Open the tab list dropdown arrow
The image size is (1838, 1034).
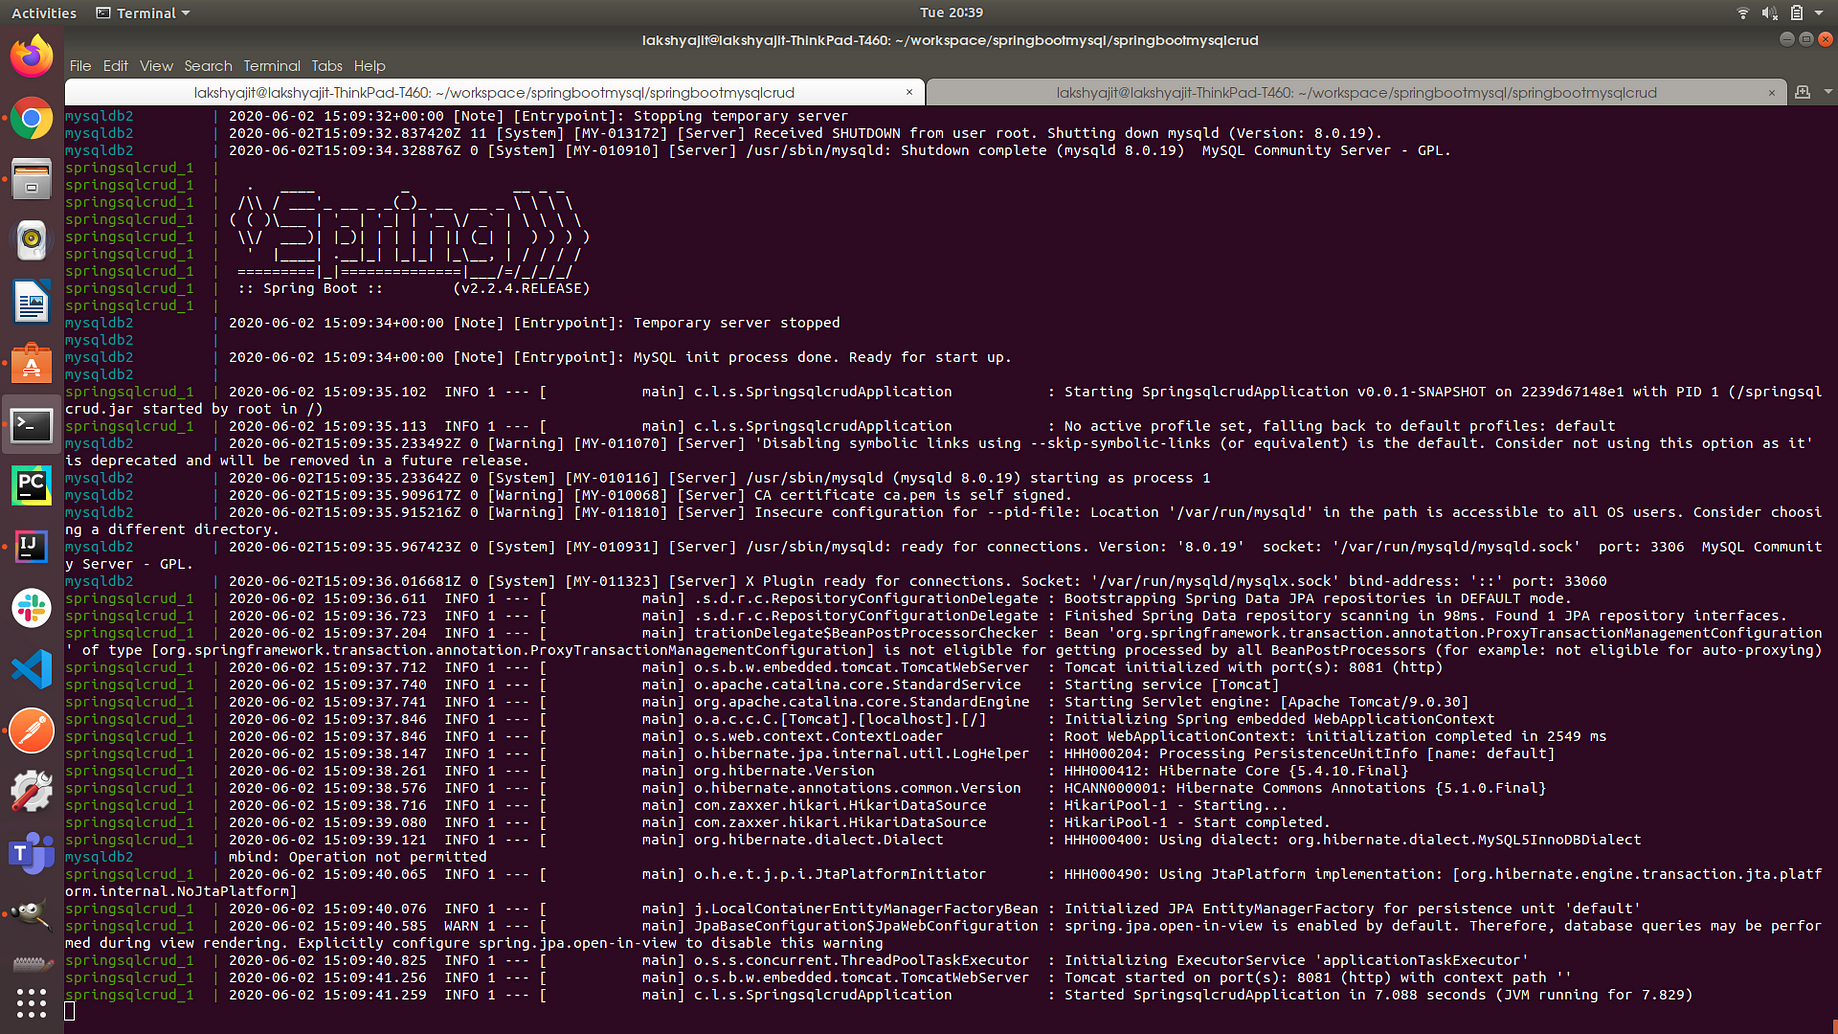pos(1827,92)
